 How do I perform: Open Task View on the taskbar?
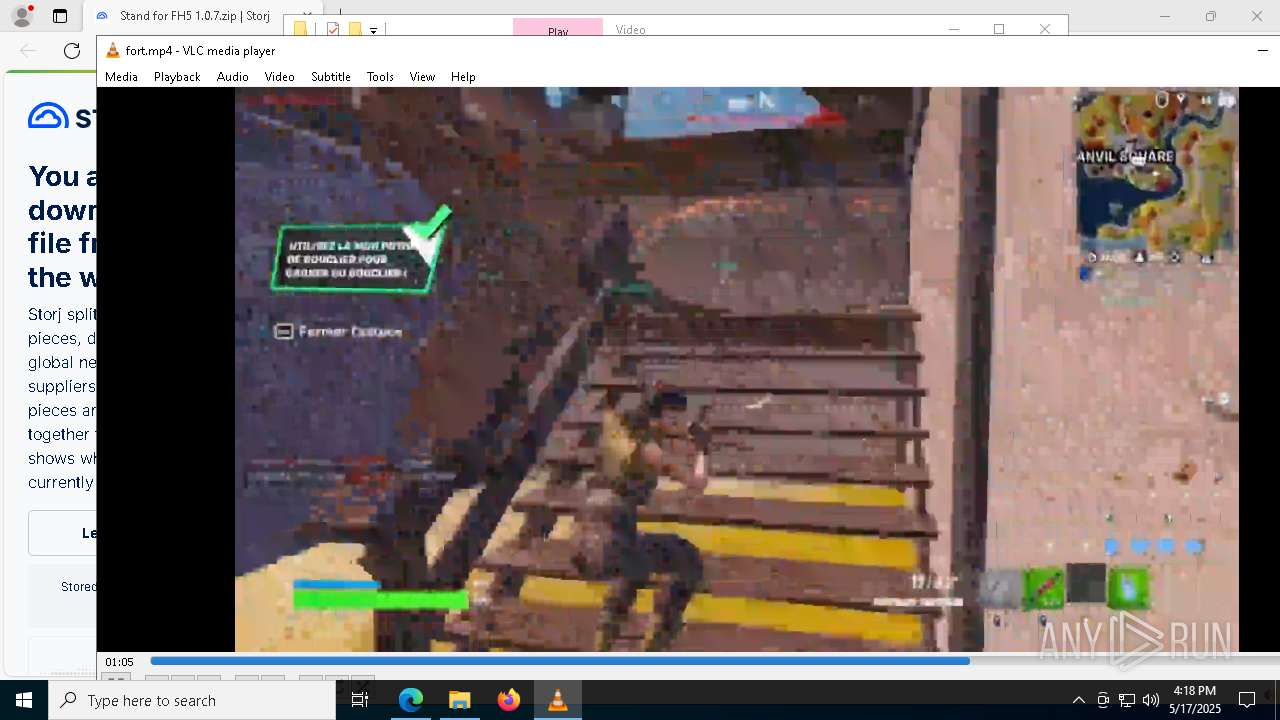(361, 700)
